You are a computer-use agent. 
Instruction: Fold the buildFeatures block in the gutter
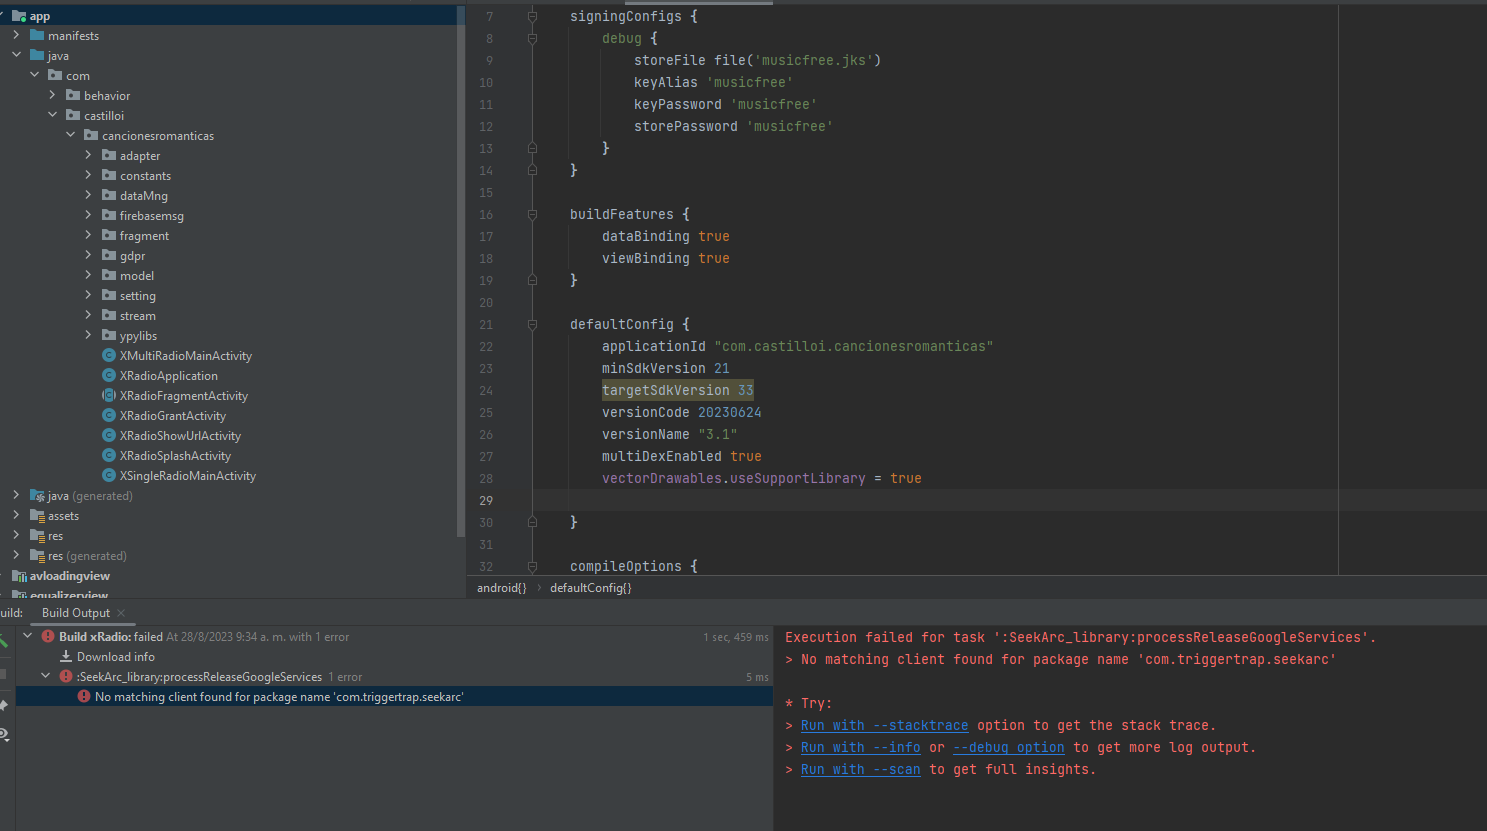[532, 214]
